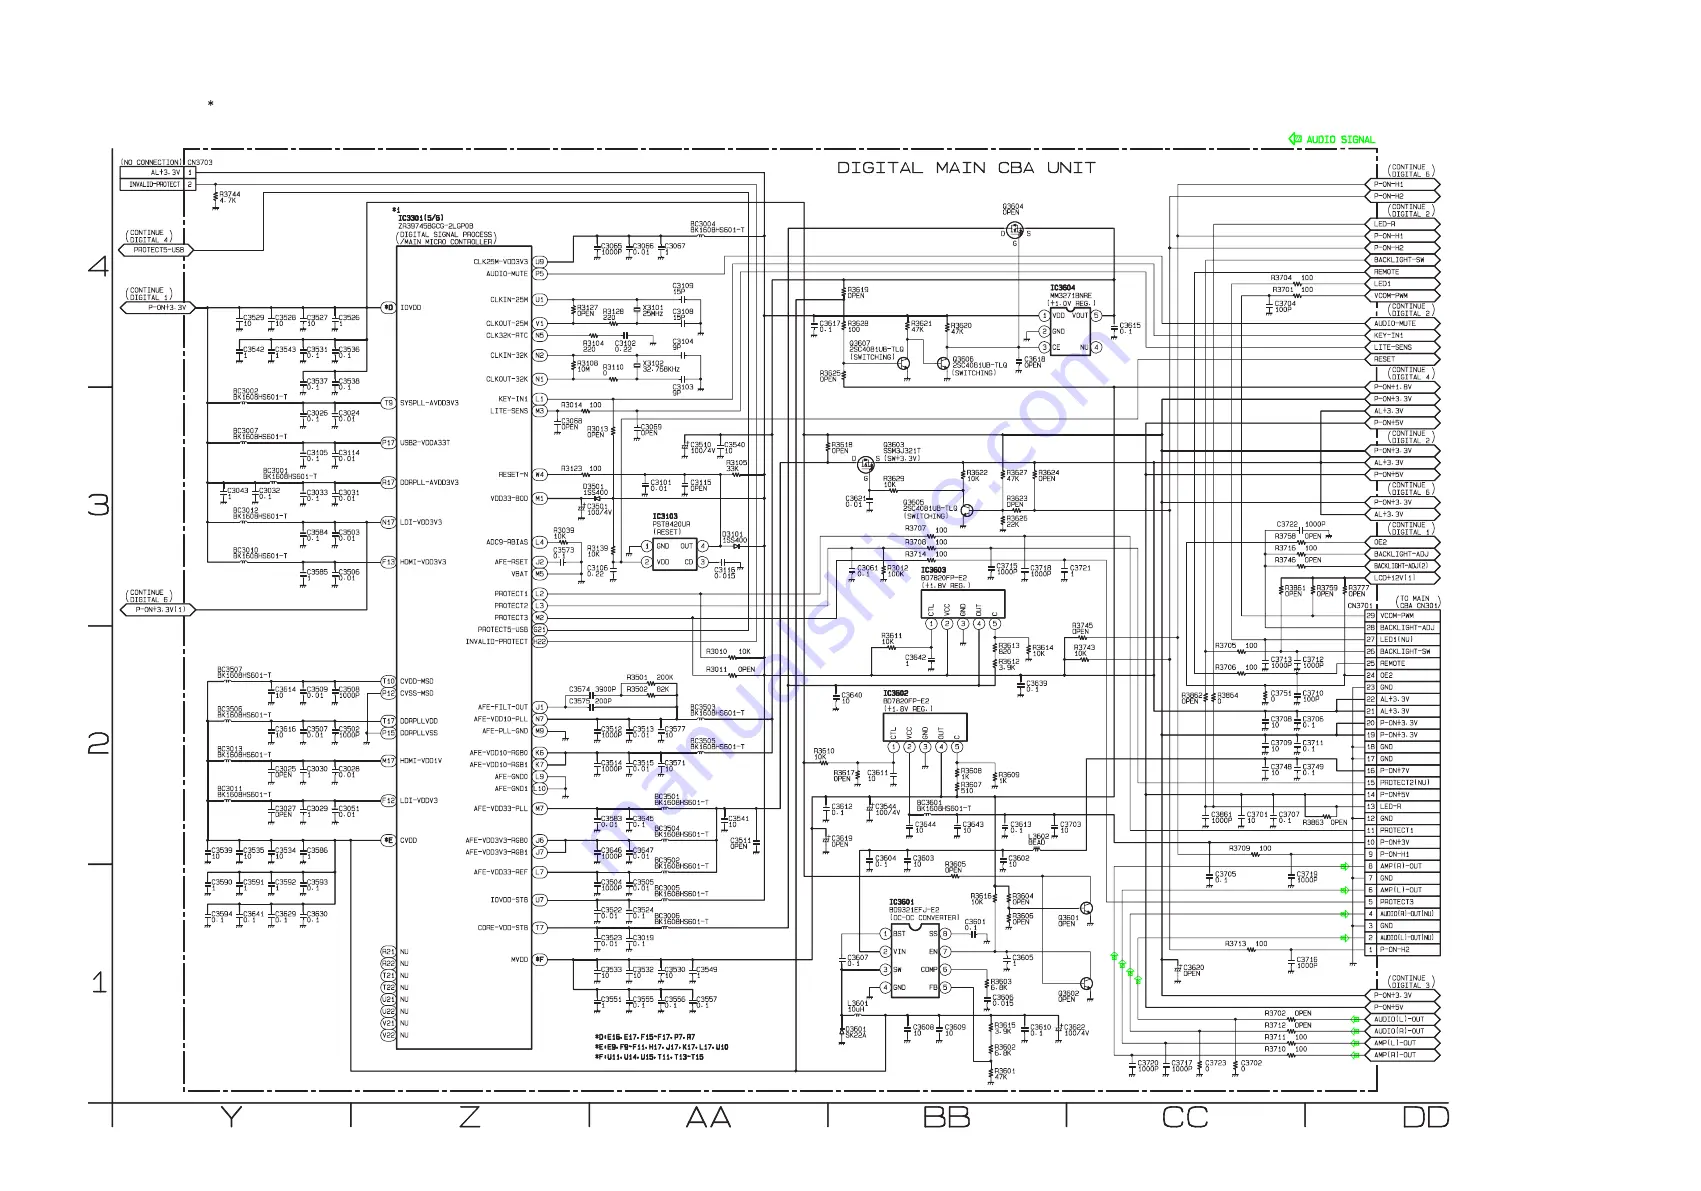Click the LCD+12V(1) signal connector
Viewport: 1701px width, 1191px height.
coord(1403,578)
